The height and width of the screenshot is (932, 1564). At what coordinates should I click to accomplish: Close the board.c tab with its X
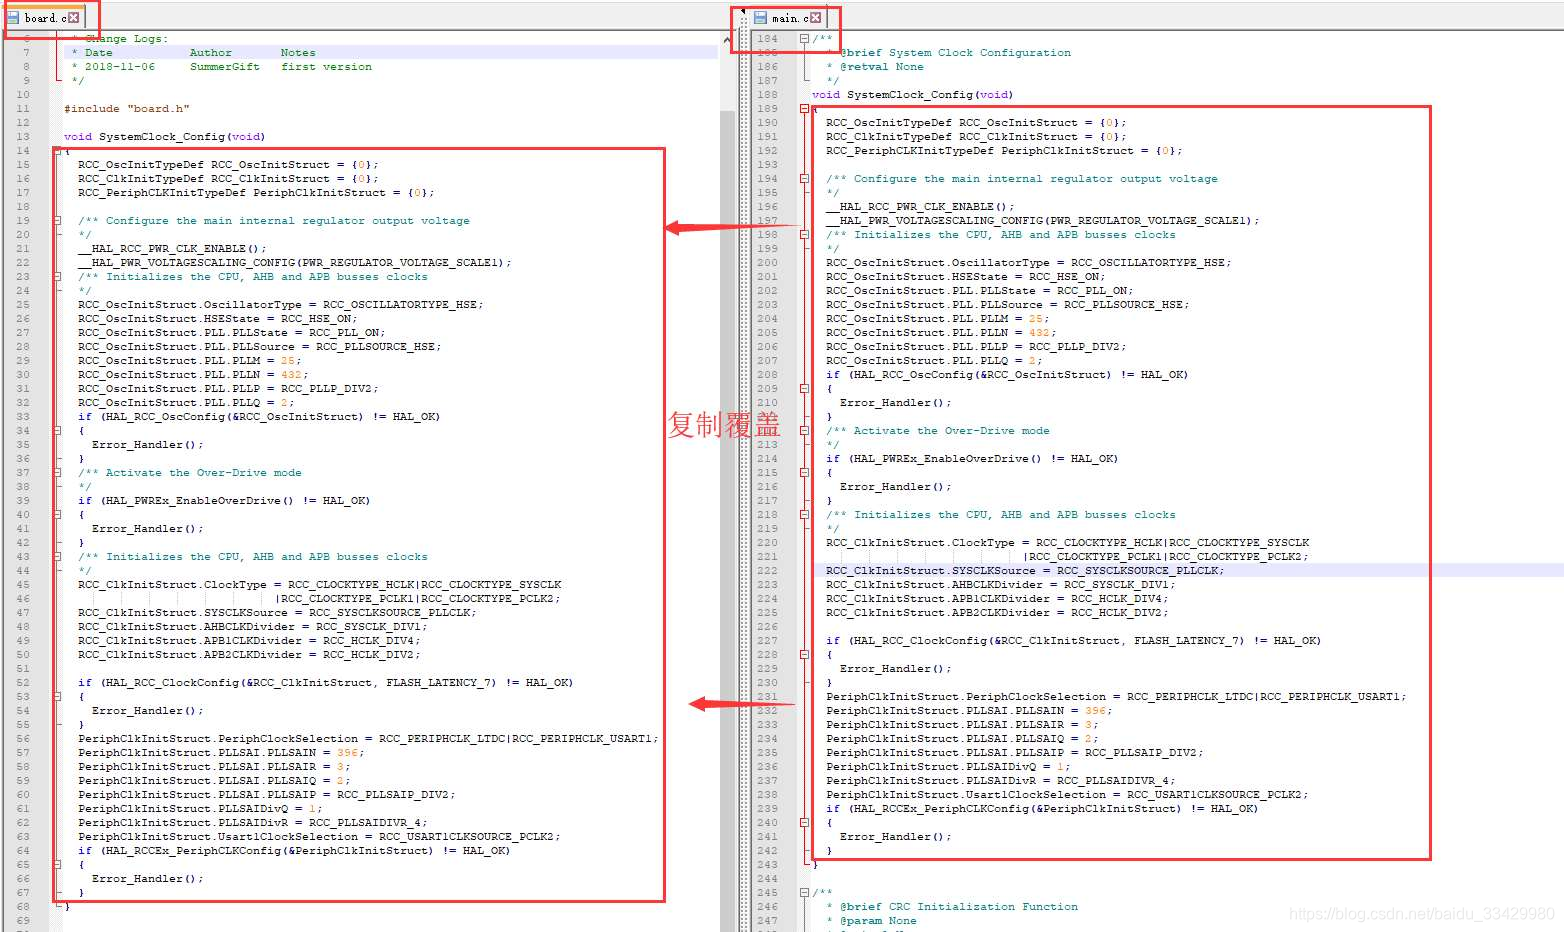[74, 18]
